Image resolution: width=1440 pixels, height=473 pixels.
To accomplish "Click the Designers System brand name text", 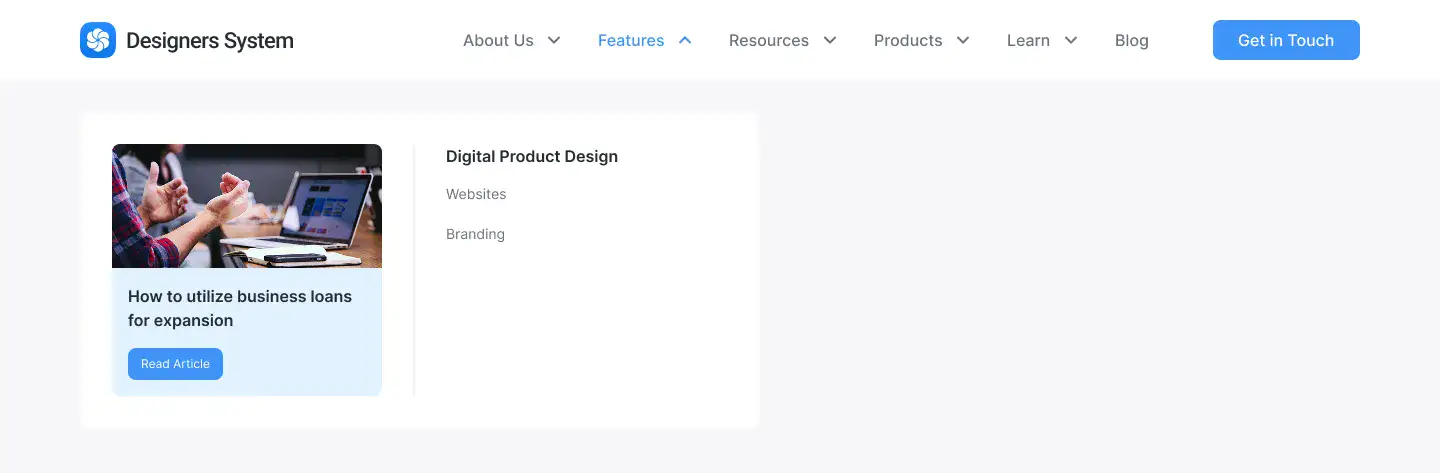I will (210, 41).
